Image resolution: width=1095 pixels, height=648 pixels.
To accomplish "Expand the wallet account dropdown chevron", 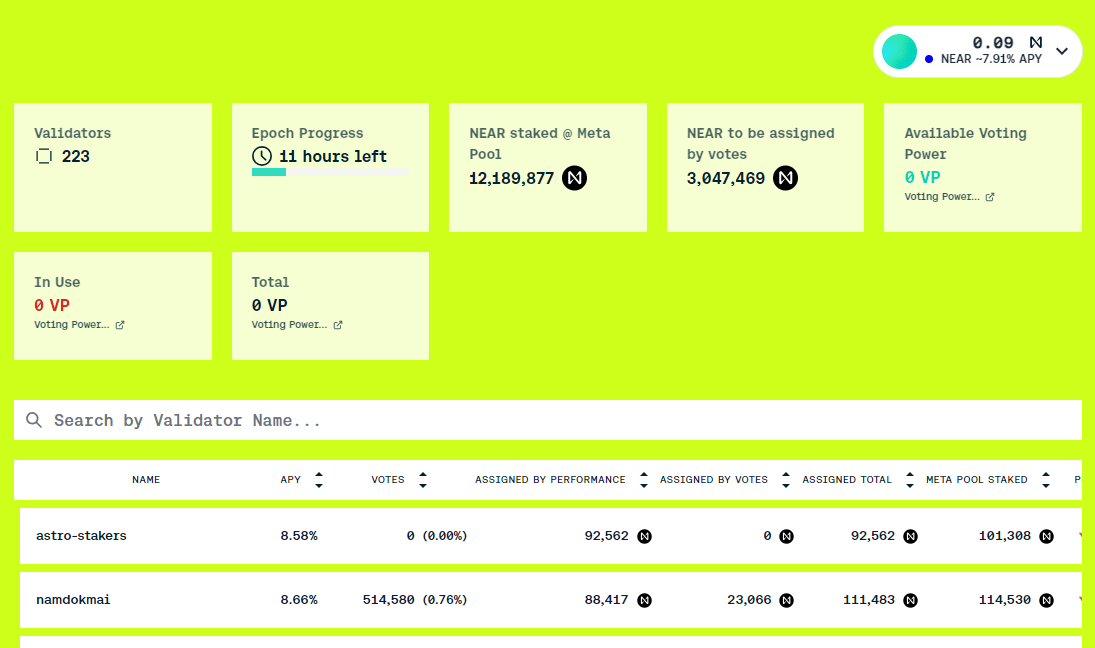I will (1061, 51).
